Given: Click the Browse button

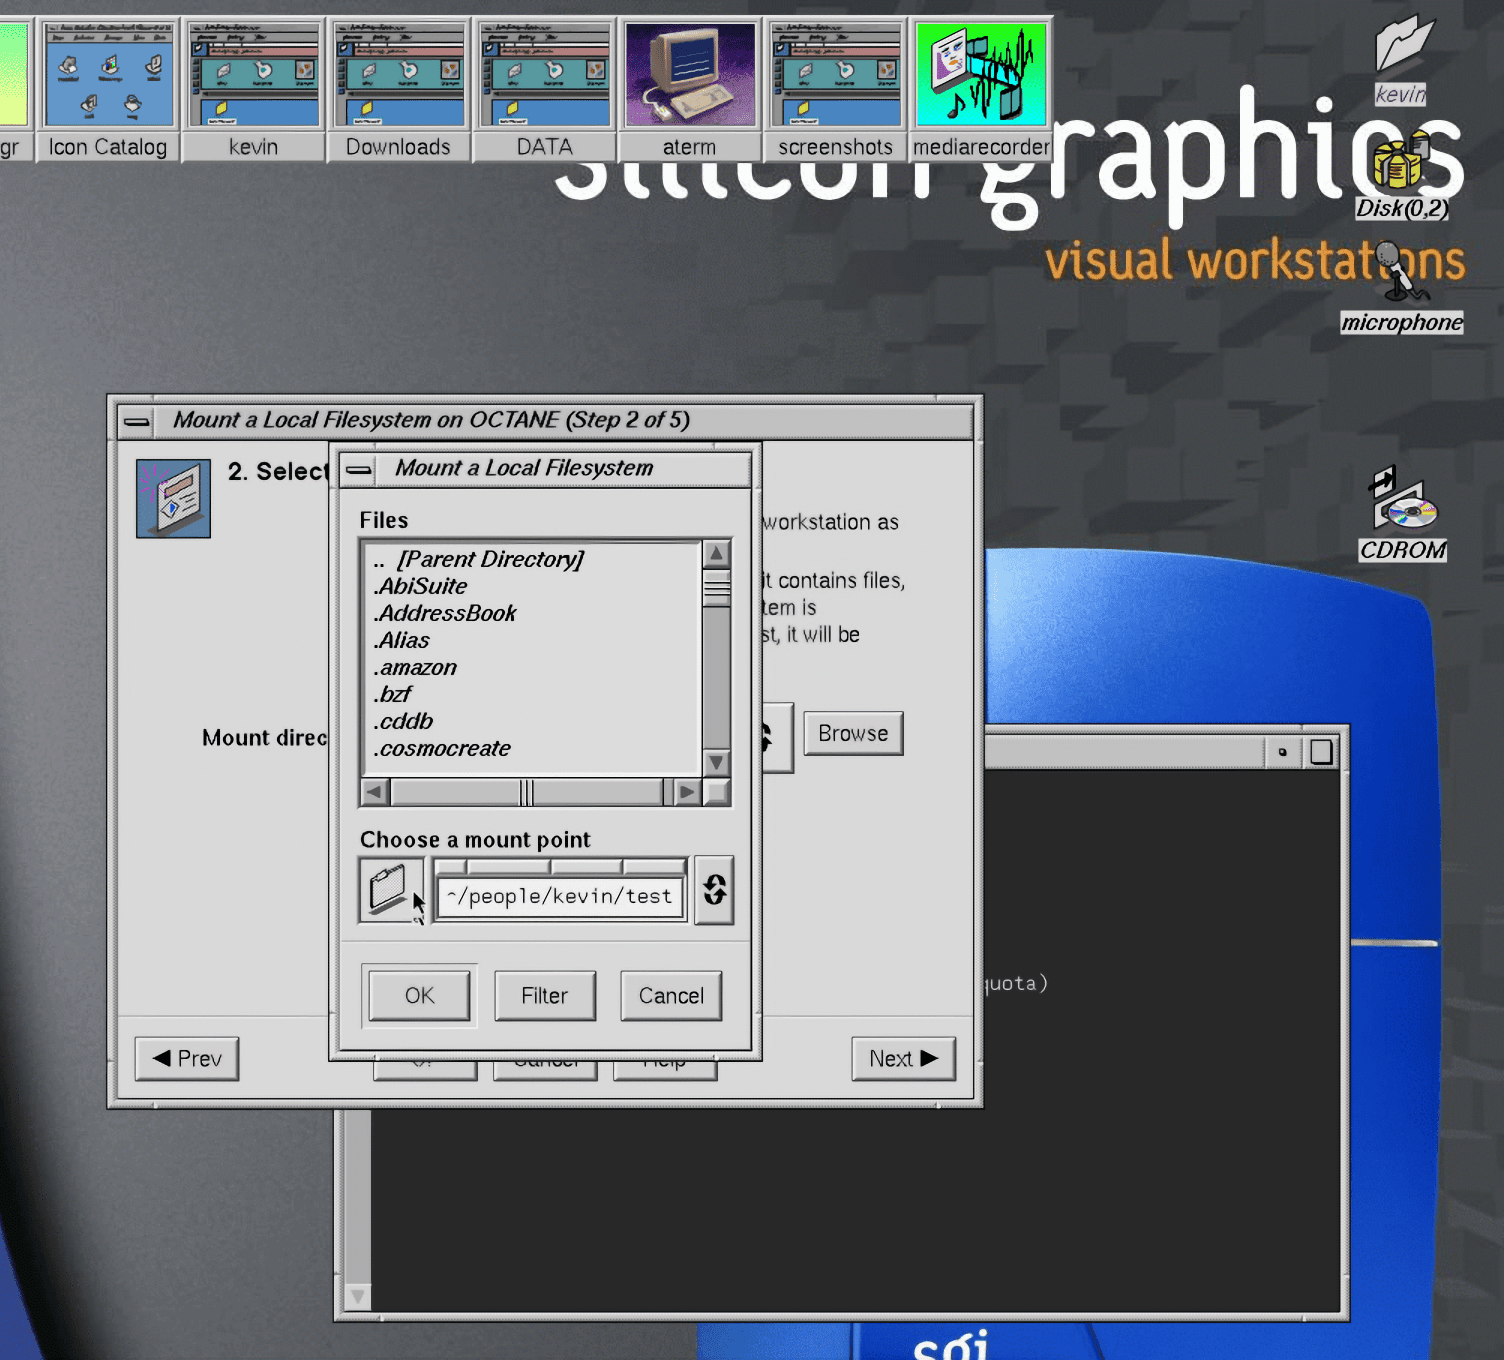Looking at the screenshot, I should click(x=853, y=733).
